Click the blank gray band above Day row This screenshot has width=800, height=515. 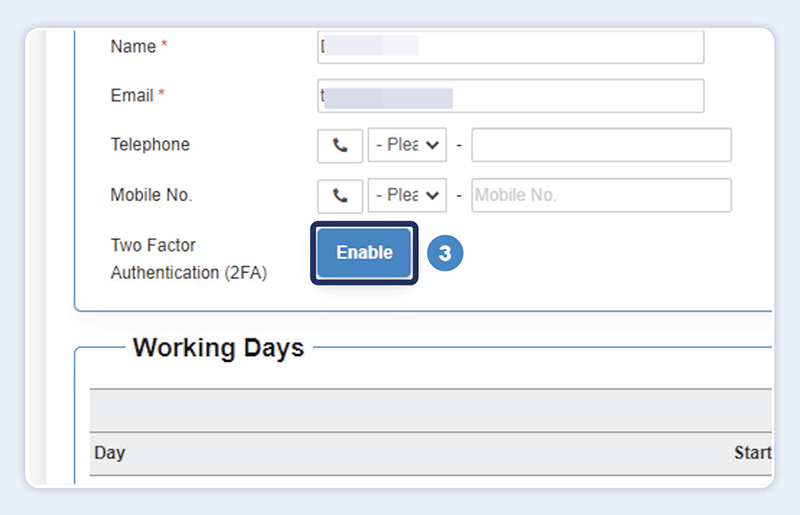pyautogui.click(x=430, y=410)
